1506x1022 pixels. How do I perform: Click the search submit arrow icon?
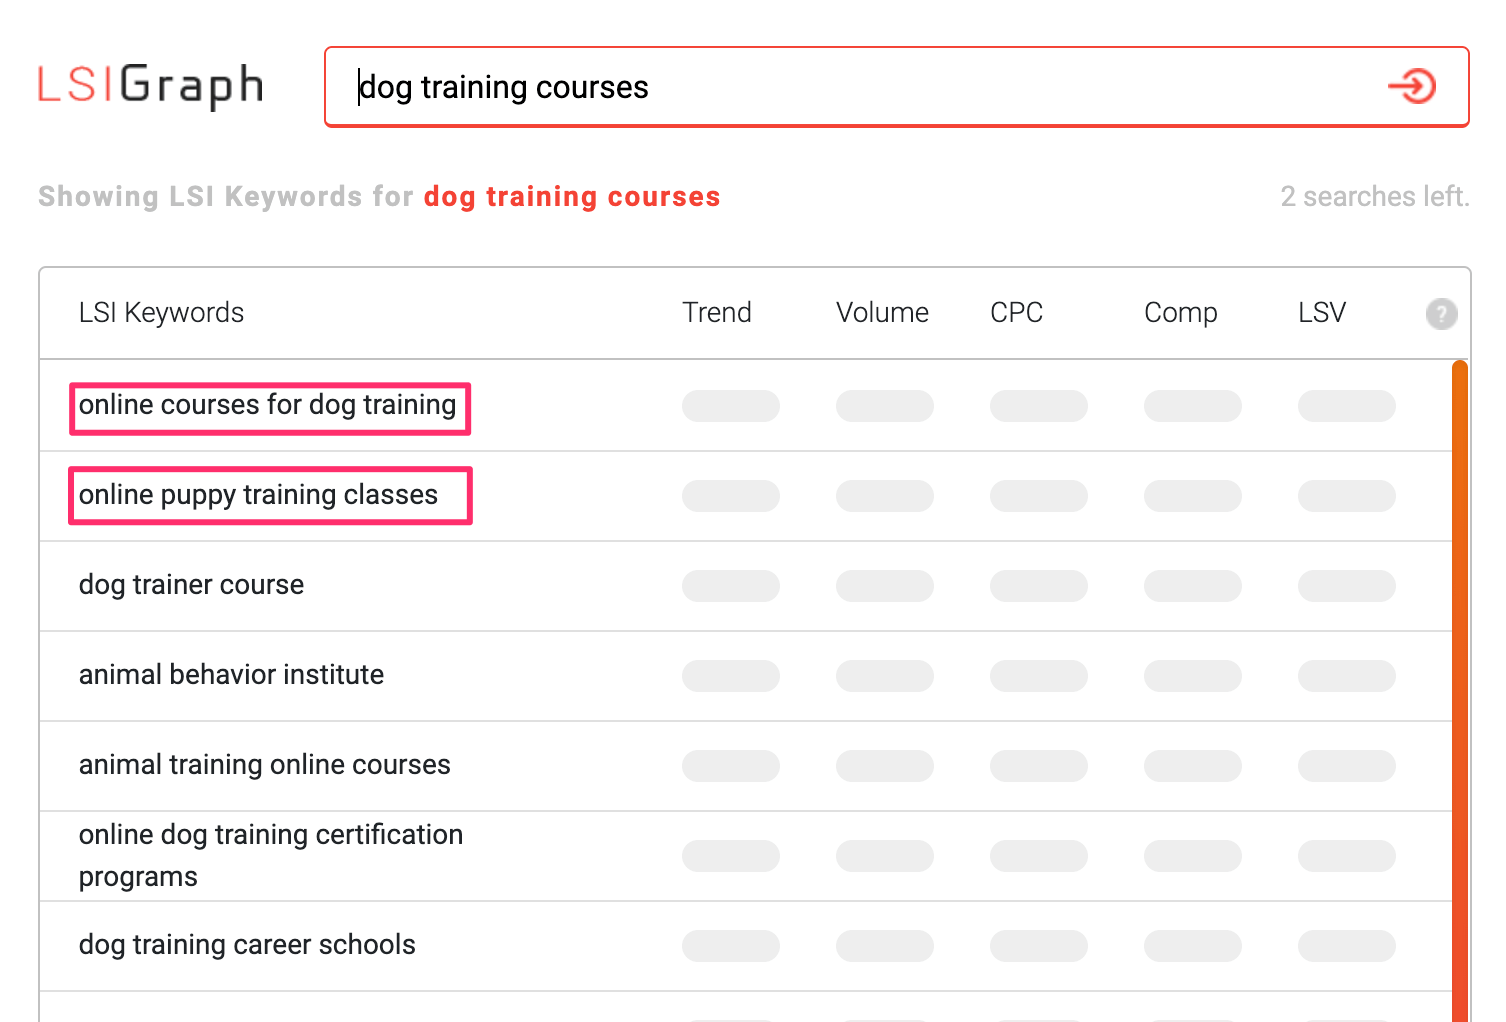point(1412,87)
